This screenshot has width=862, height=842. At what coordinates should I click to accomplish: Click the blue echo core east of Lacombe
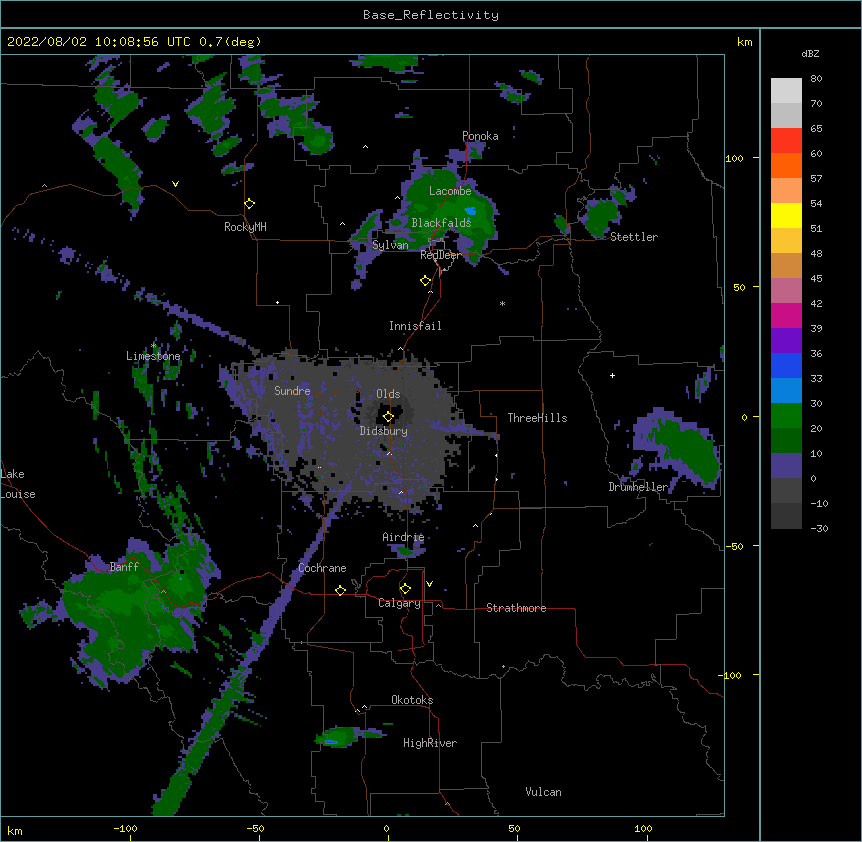[470, 210]
